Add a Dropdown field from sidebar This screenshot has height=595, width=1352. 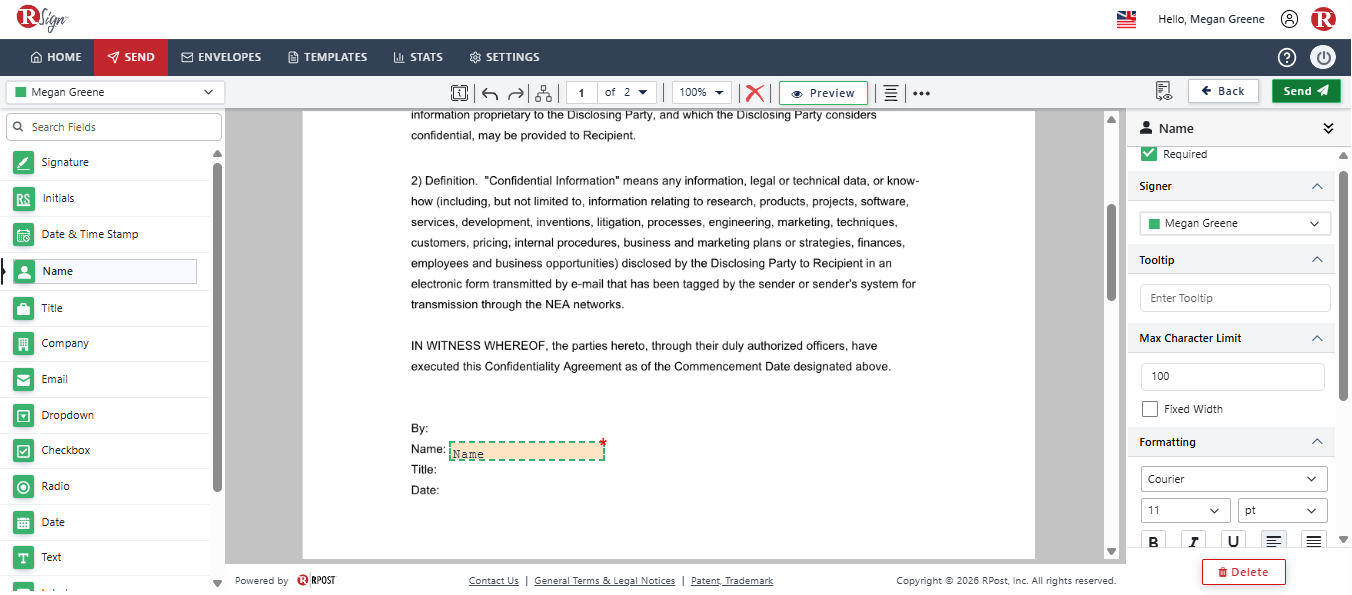(x=67, y=415)
